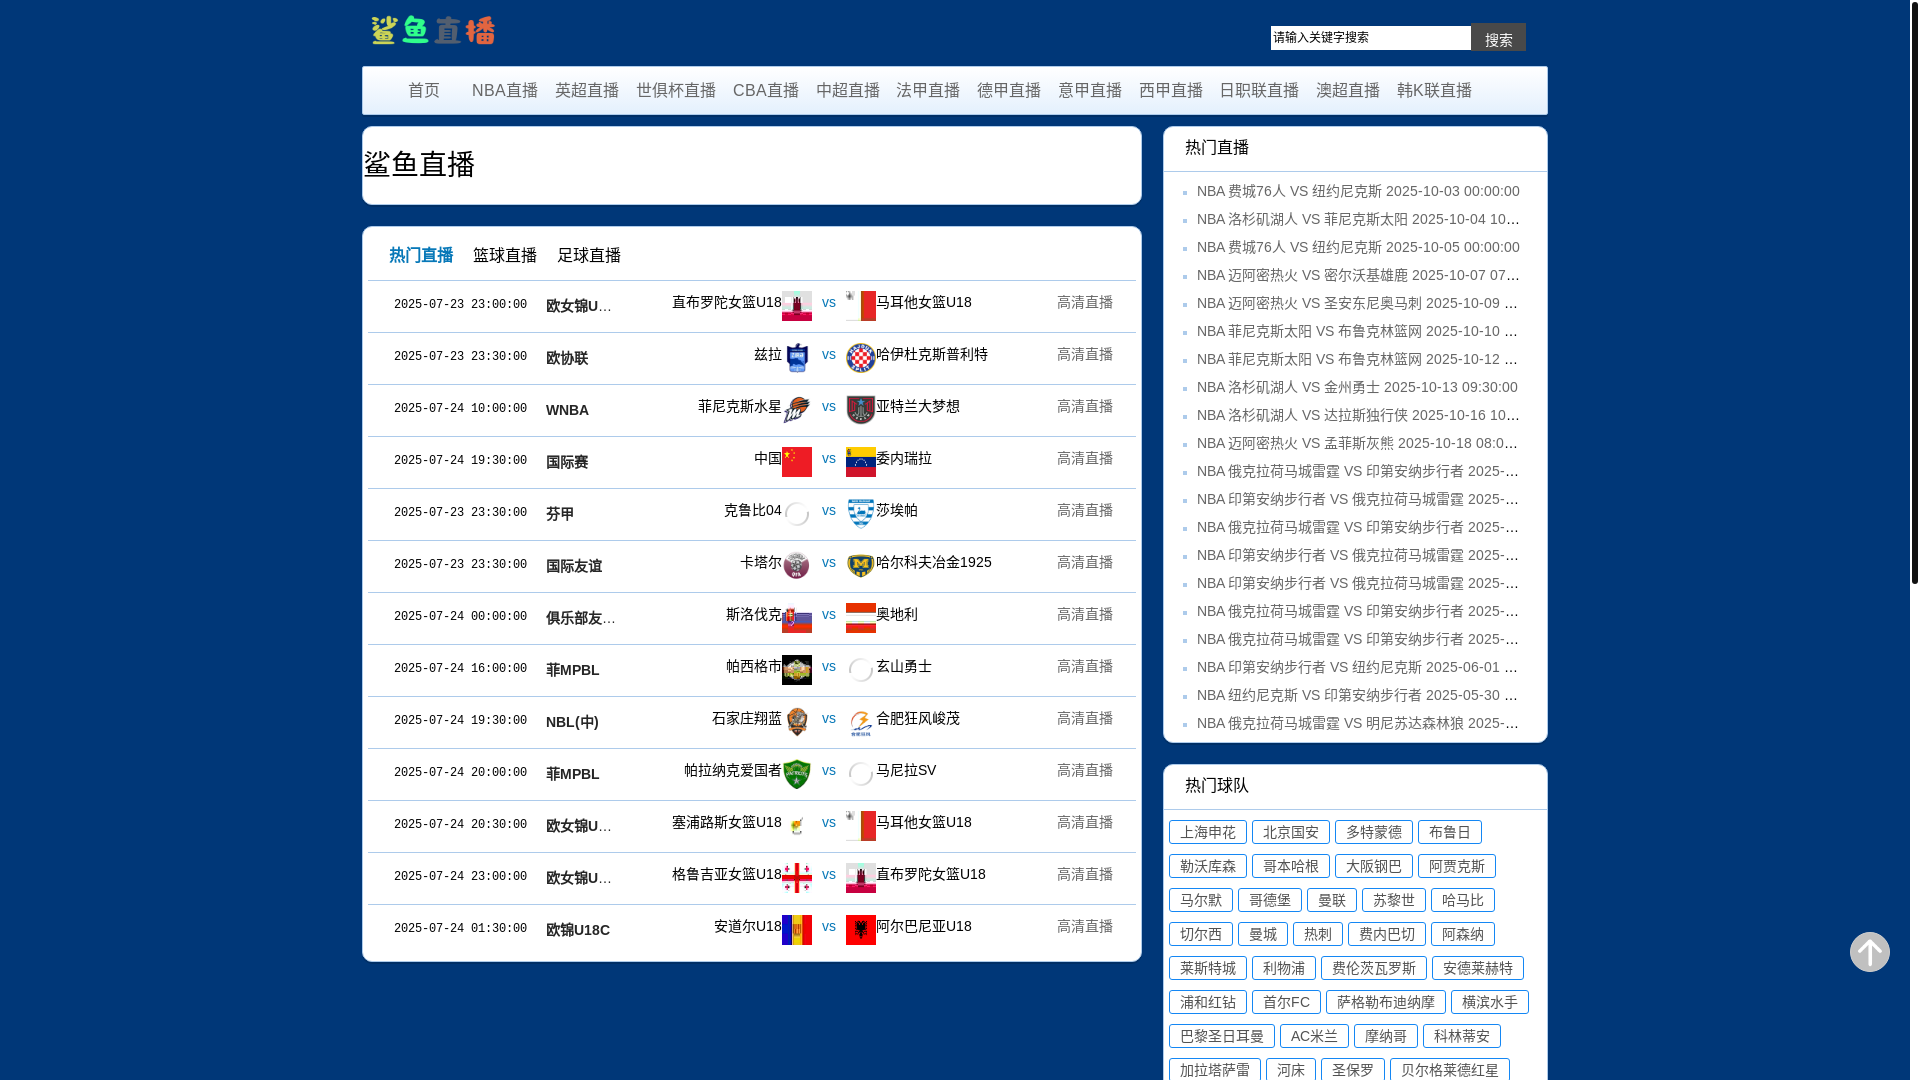Click the 安道尔U18 flag icon
The height and width of the screenshot is (1080, 1920).
pyautogui.click(x=796, y=930)
